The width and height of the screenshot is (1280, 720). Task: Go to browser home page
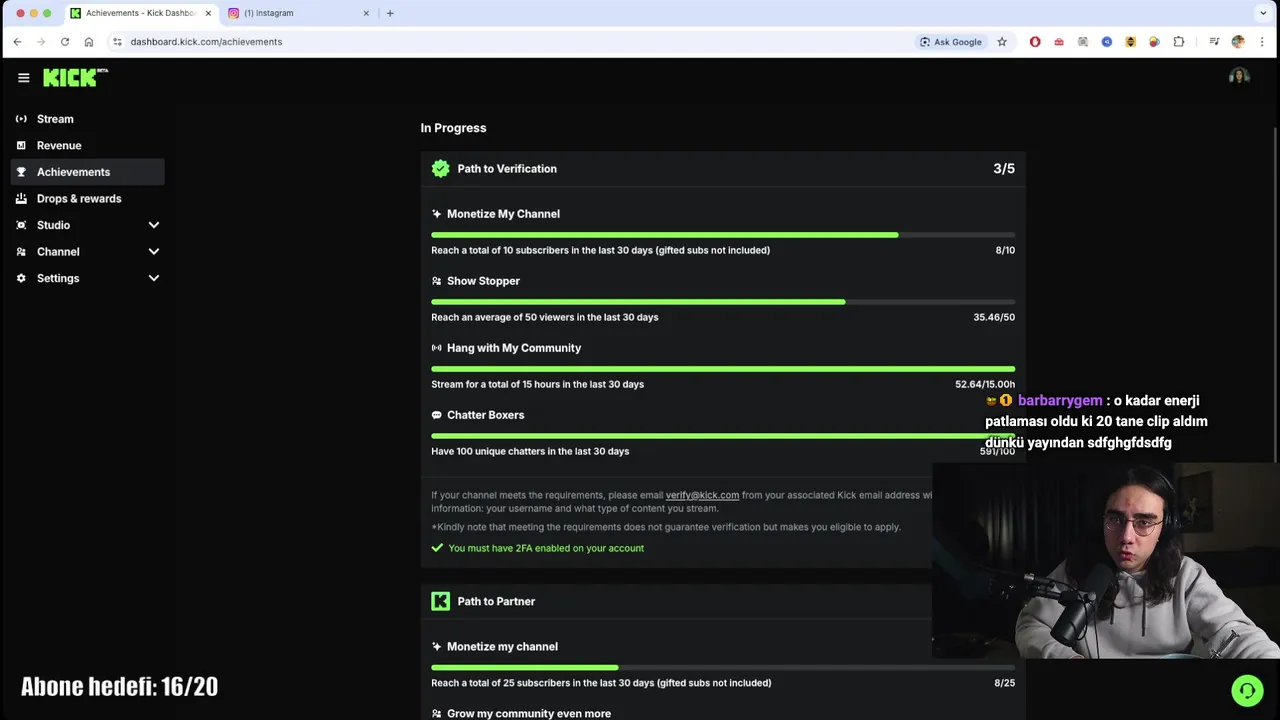pyautogui.click(x=89, y=42)
